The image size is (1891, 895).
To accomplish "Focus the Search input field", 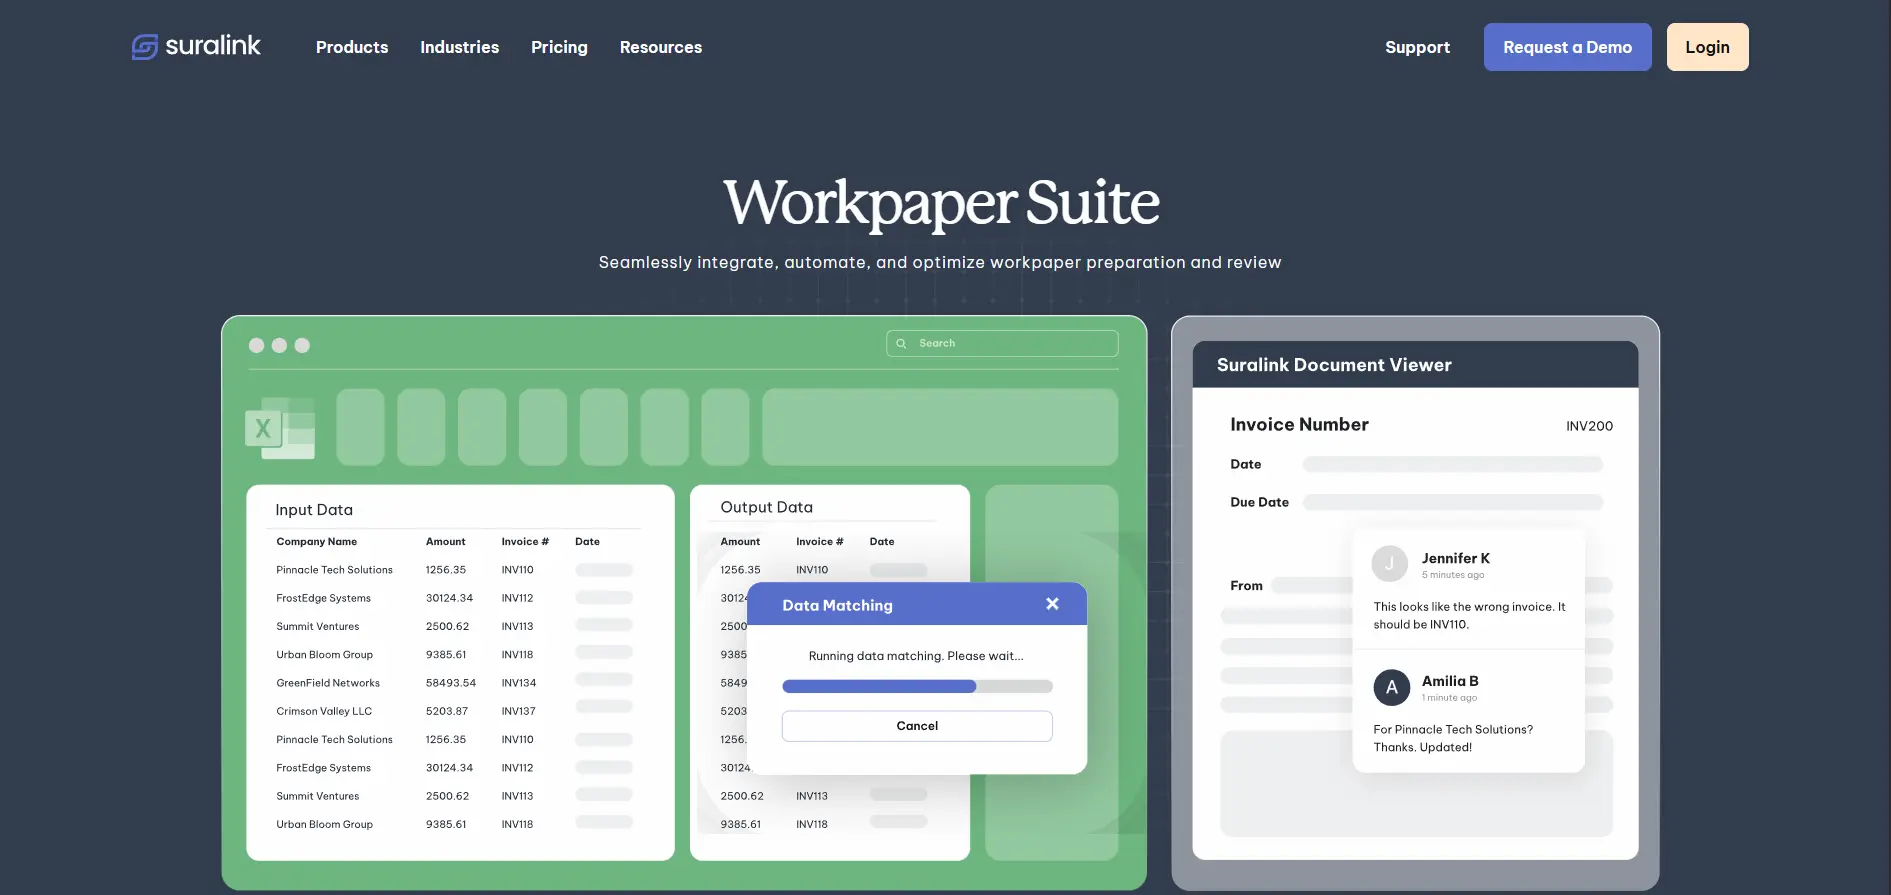I will (1012, 343).
